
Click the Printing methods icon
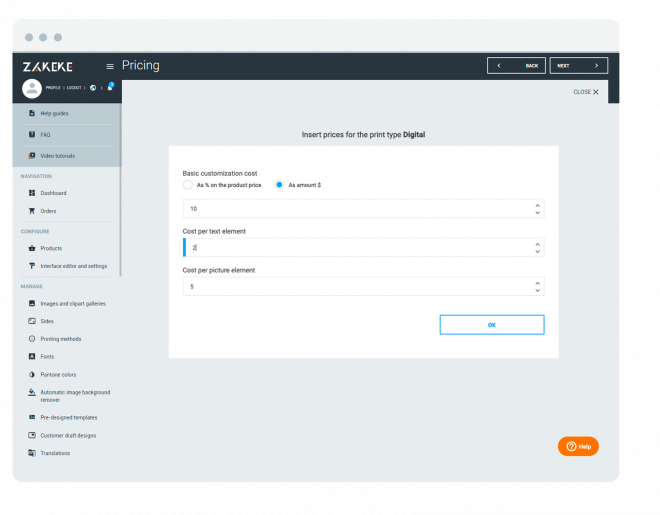click(32, 338)
